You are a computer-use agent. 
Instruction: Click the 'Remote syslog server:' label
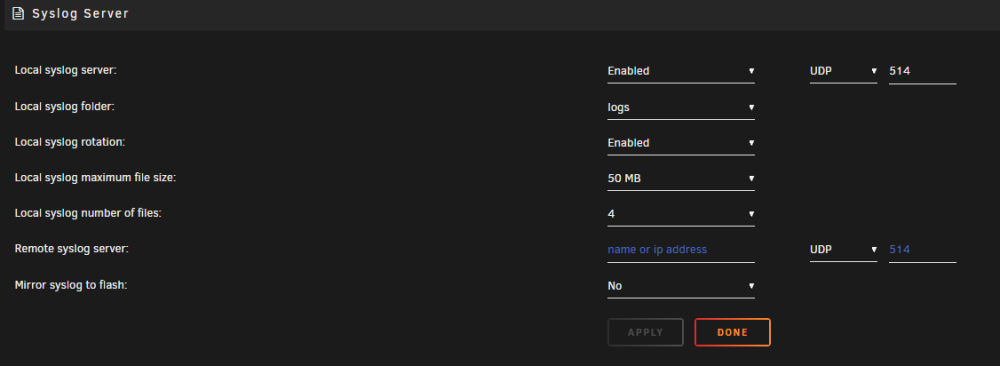[72, 249]
